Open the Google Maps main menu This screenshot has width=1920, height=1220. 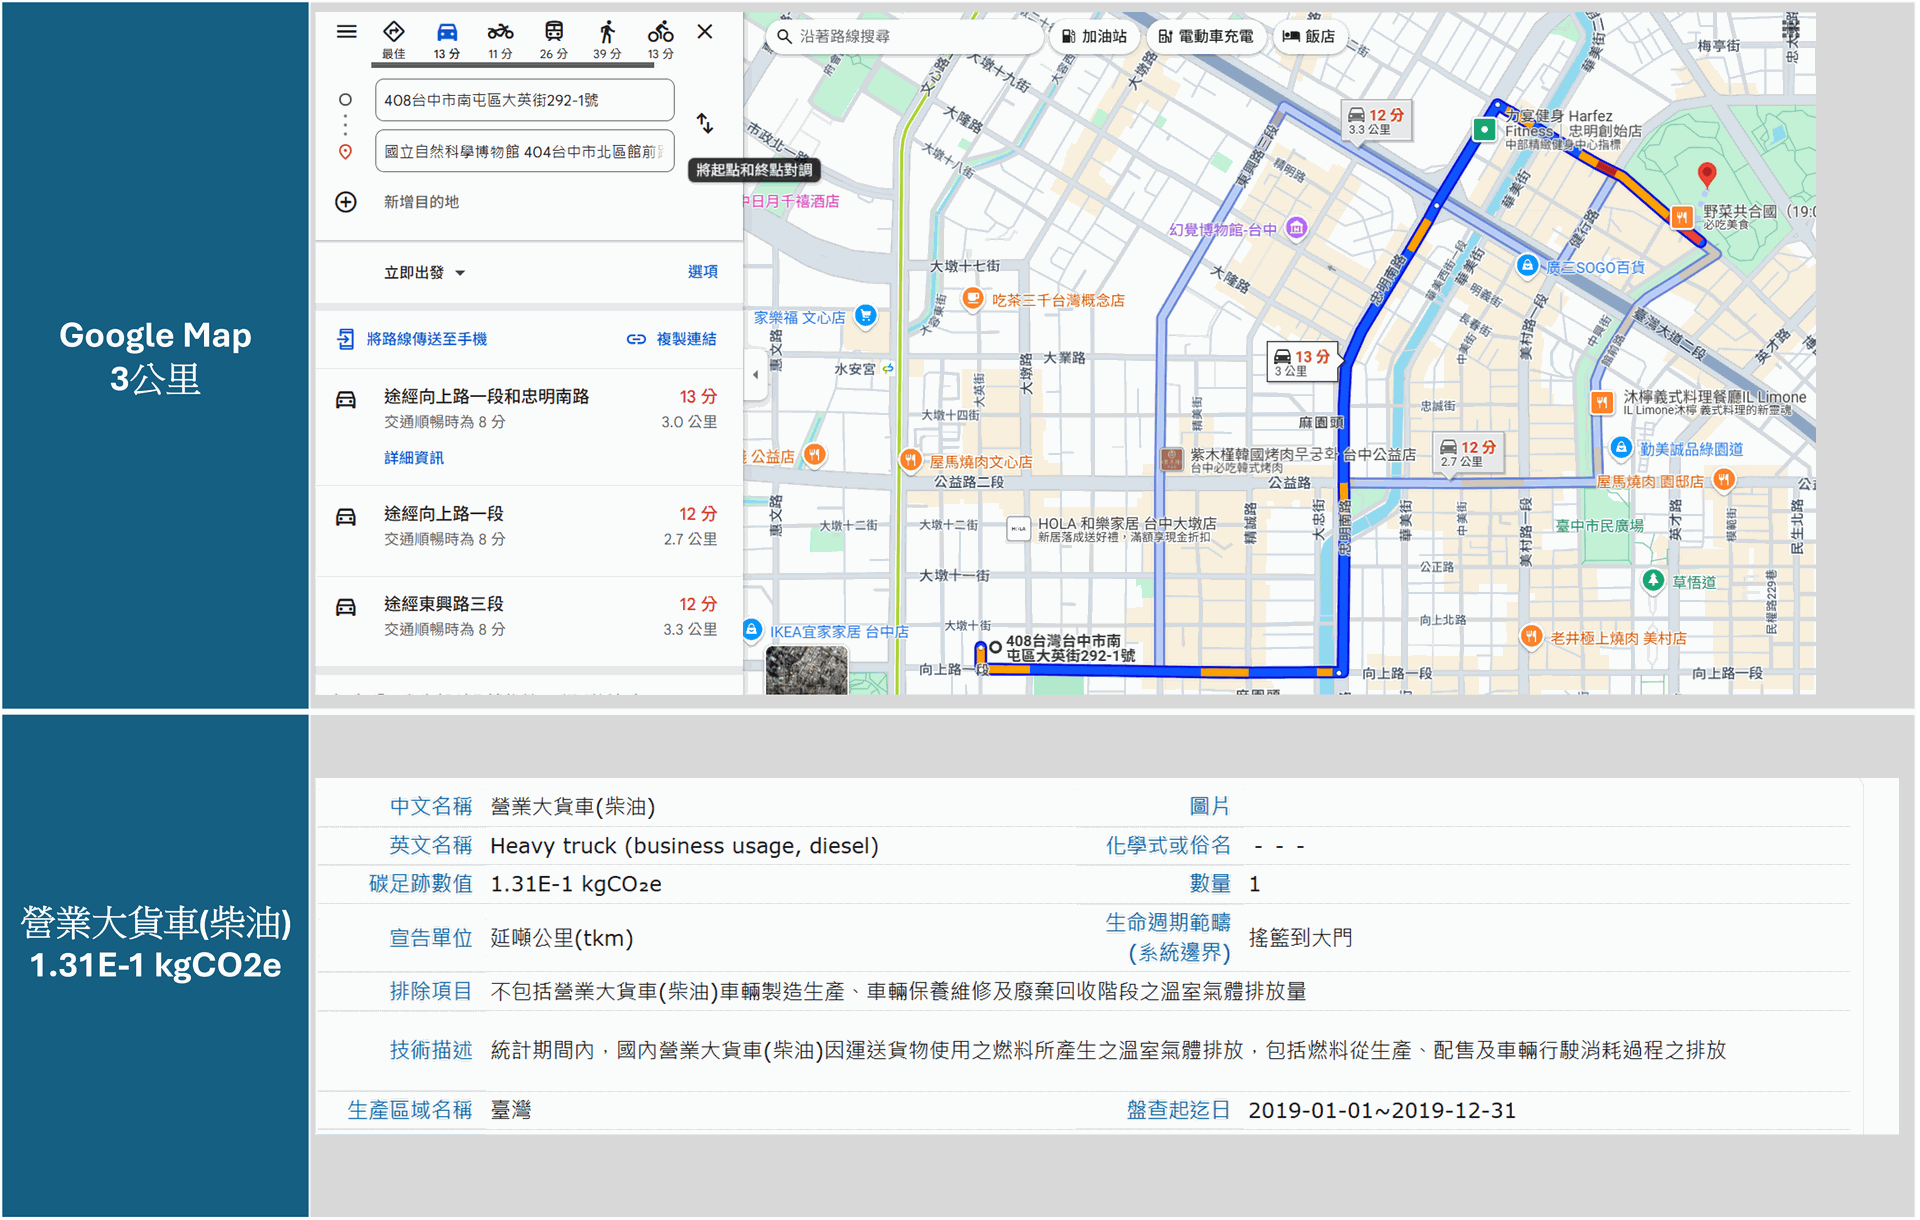(345, 31)
